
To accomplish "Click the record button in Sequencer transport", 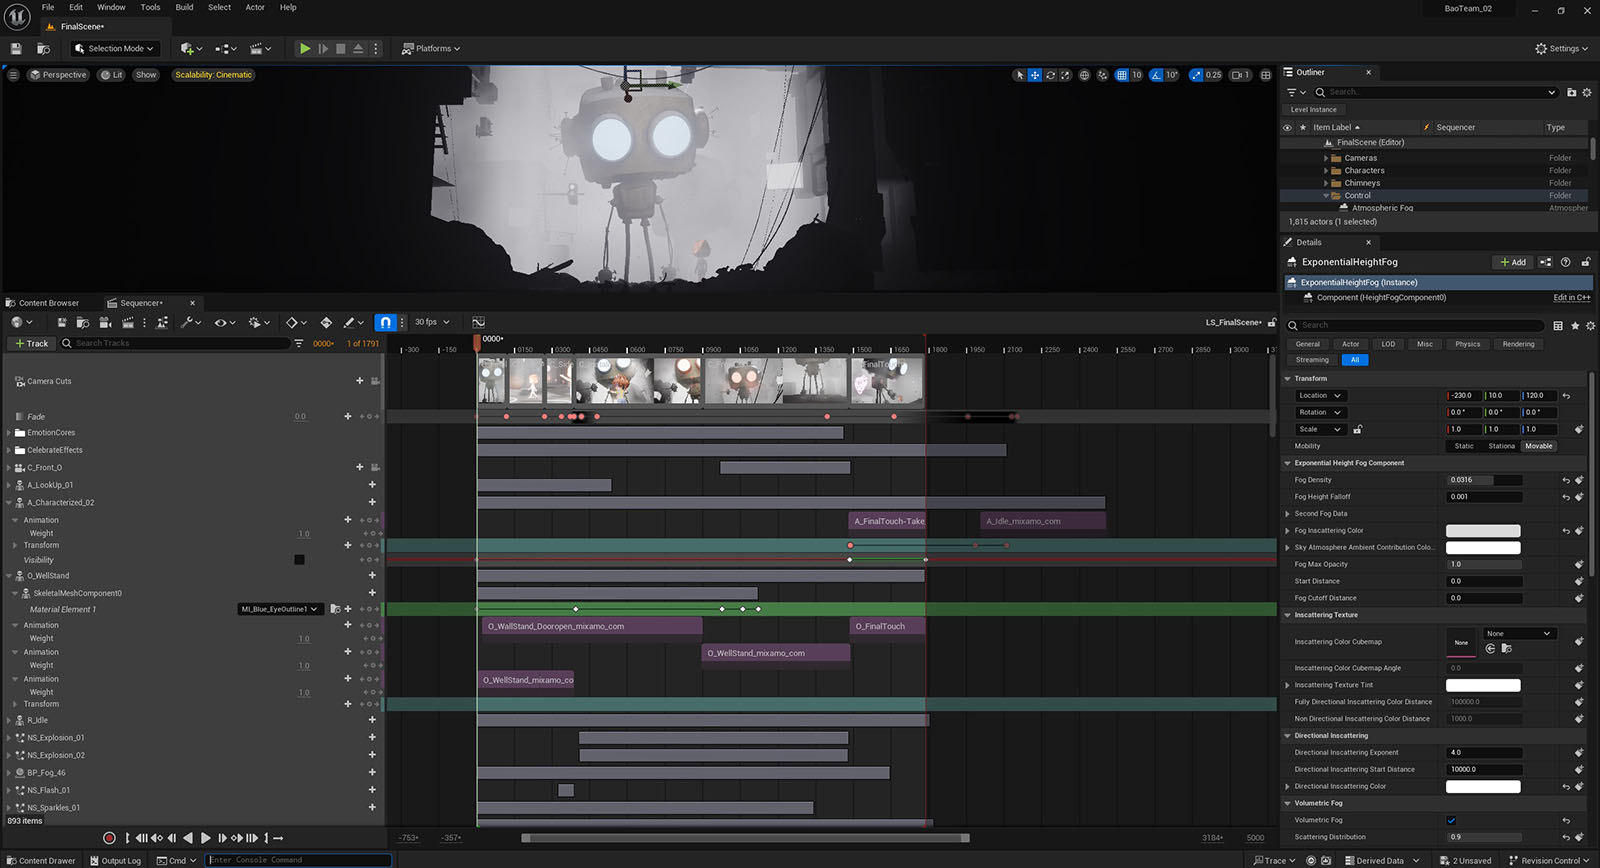I will 109,838.
